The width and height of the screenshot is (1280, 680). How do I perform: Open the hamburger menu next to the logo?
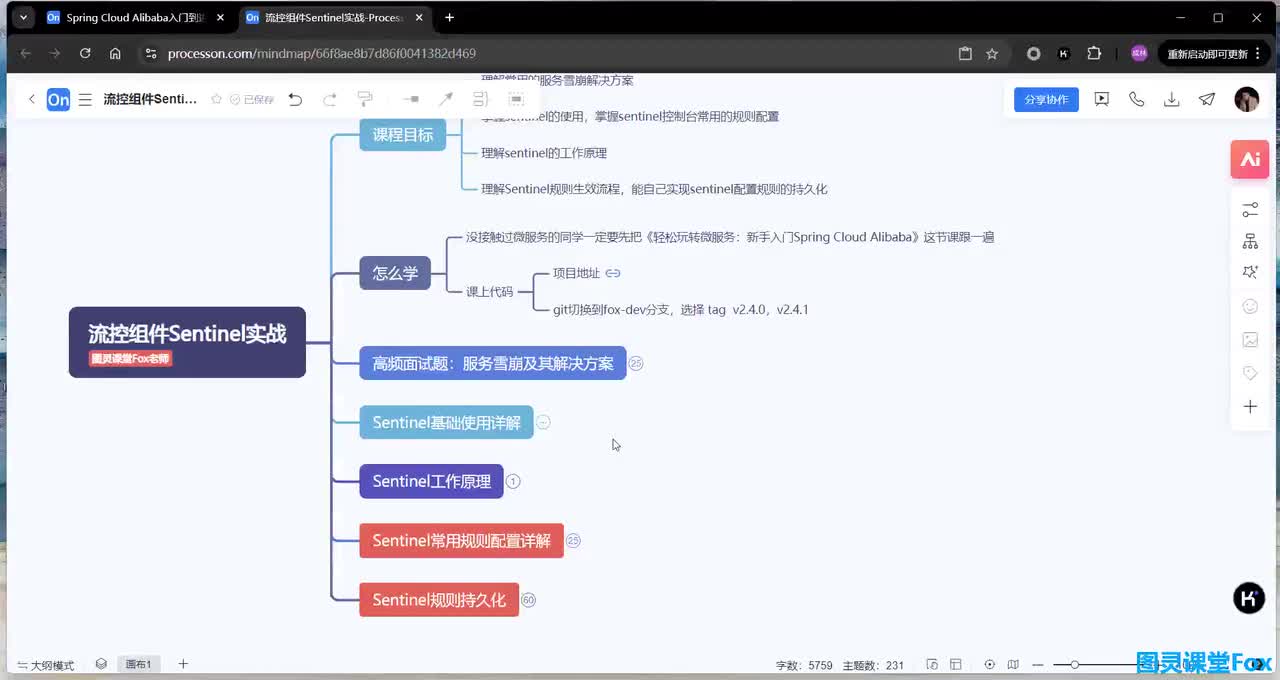(x=85, y=99)
